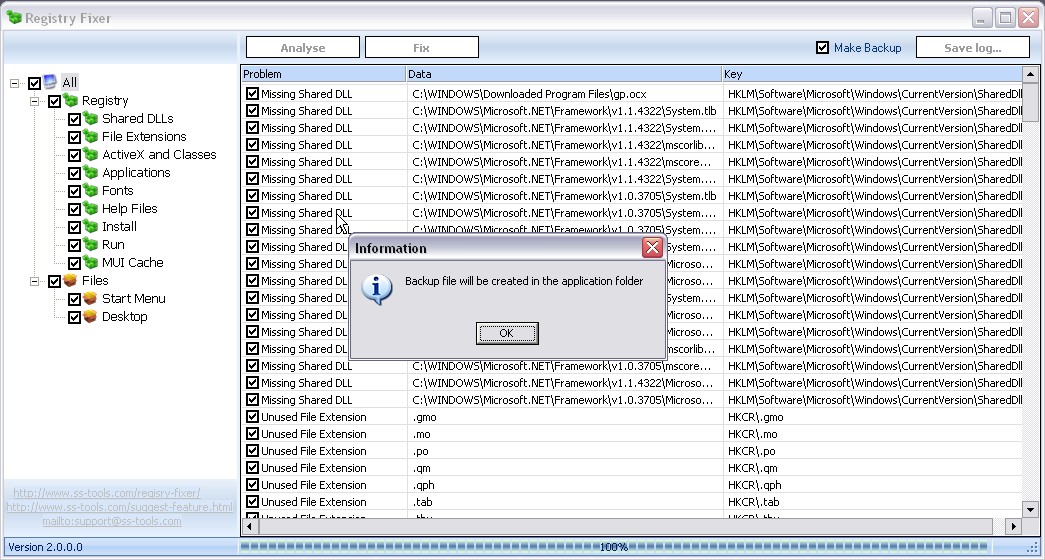This screenshot has height=560, width=1045.
Task: Uncheck the Install checkbox
Action: pos(75,227)
